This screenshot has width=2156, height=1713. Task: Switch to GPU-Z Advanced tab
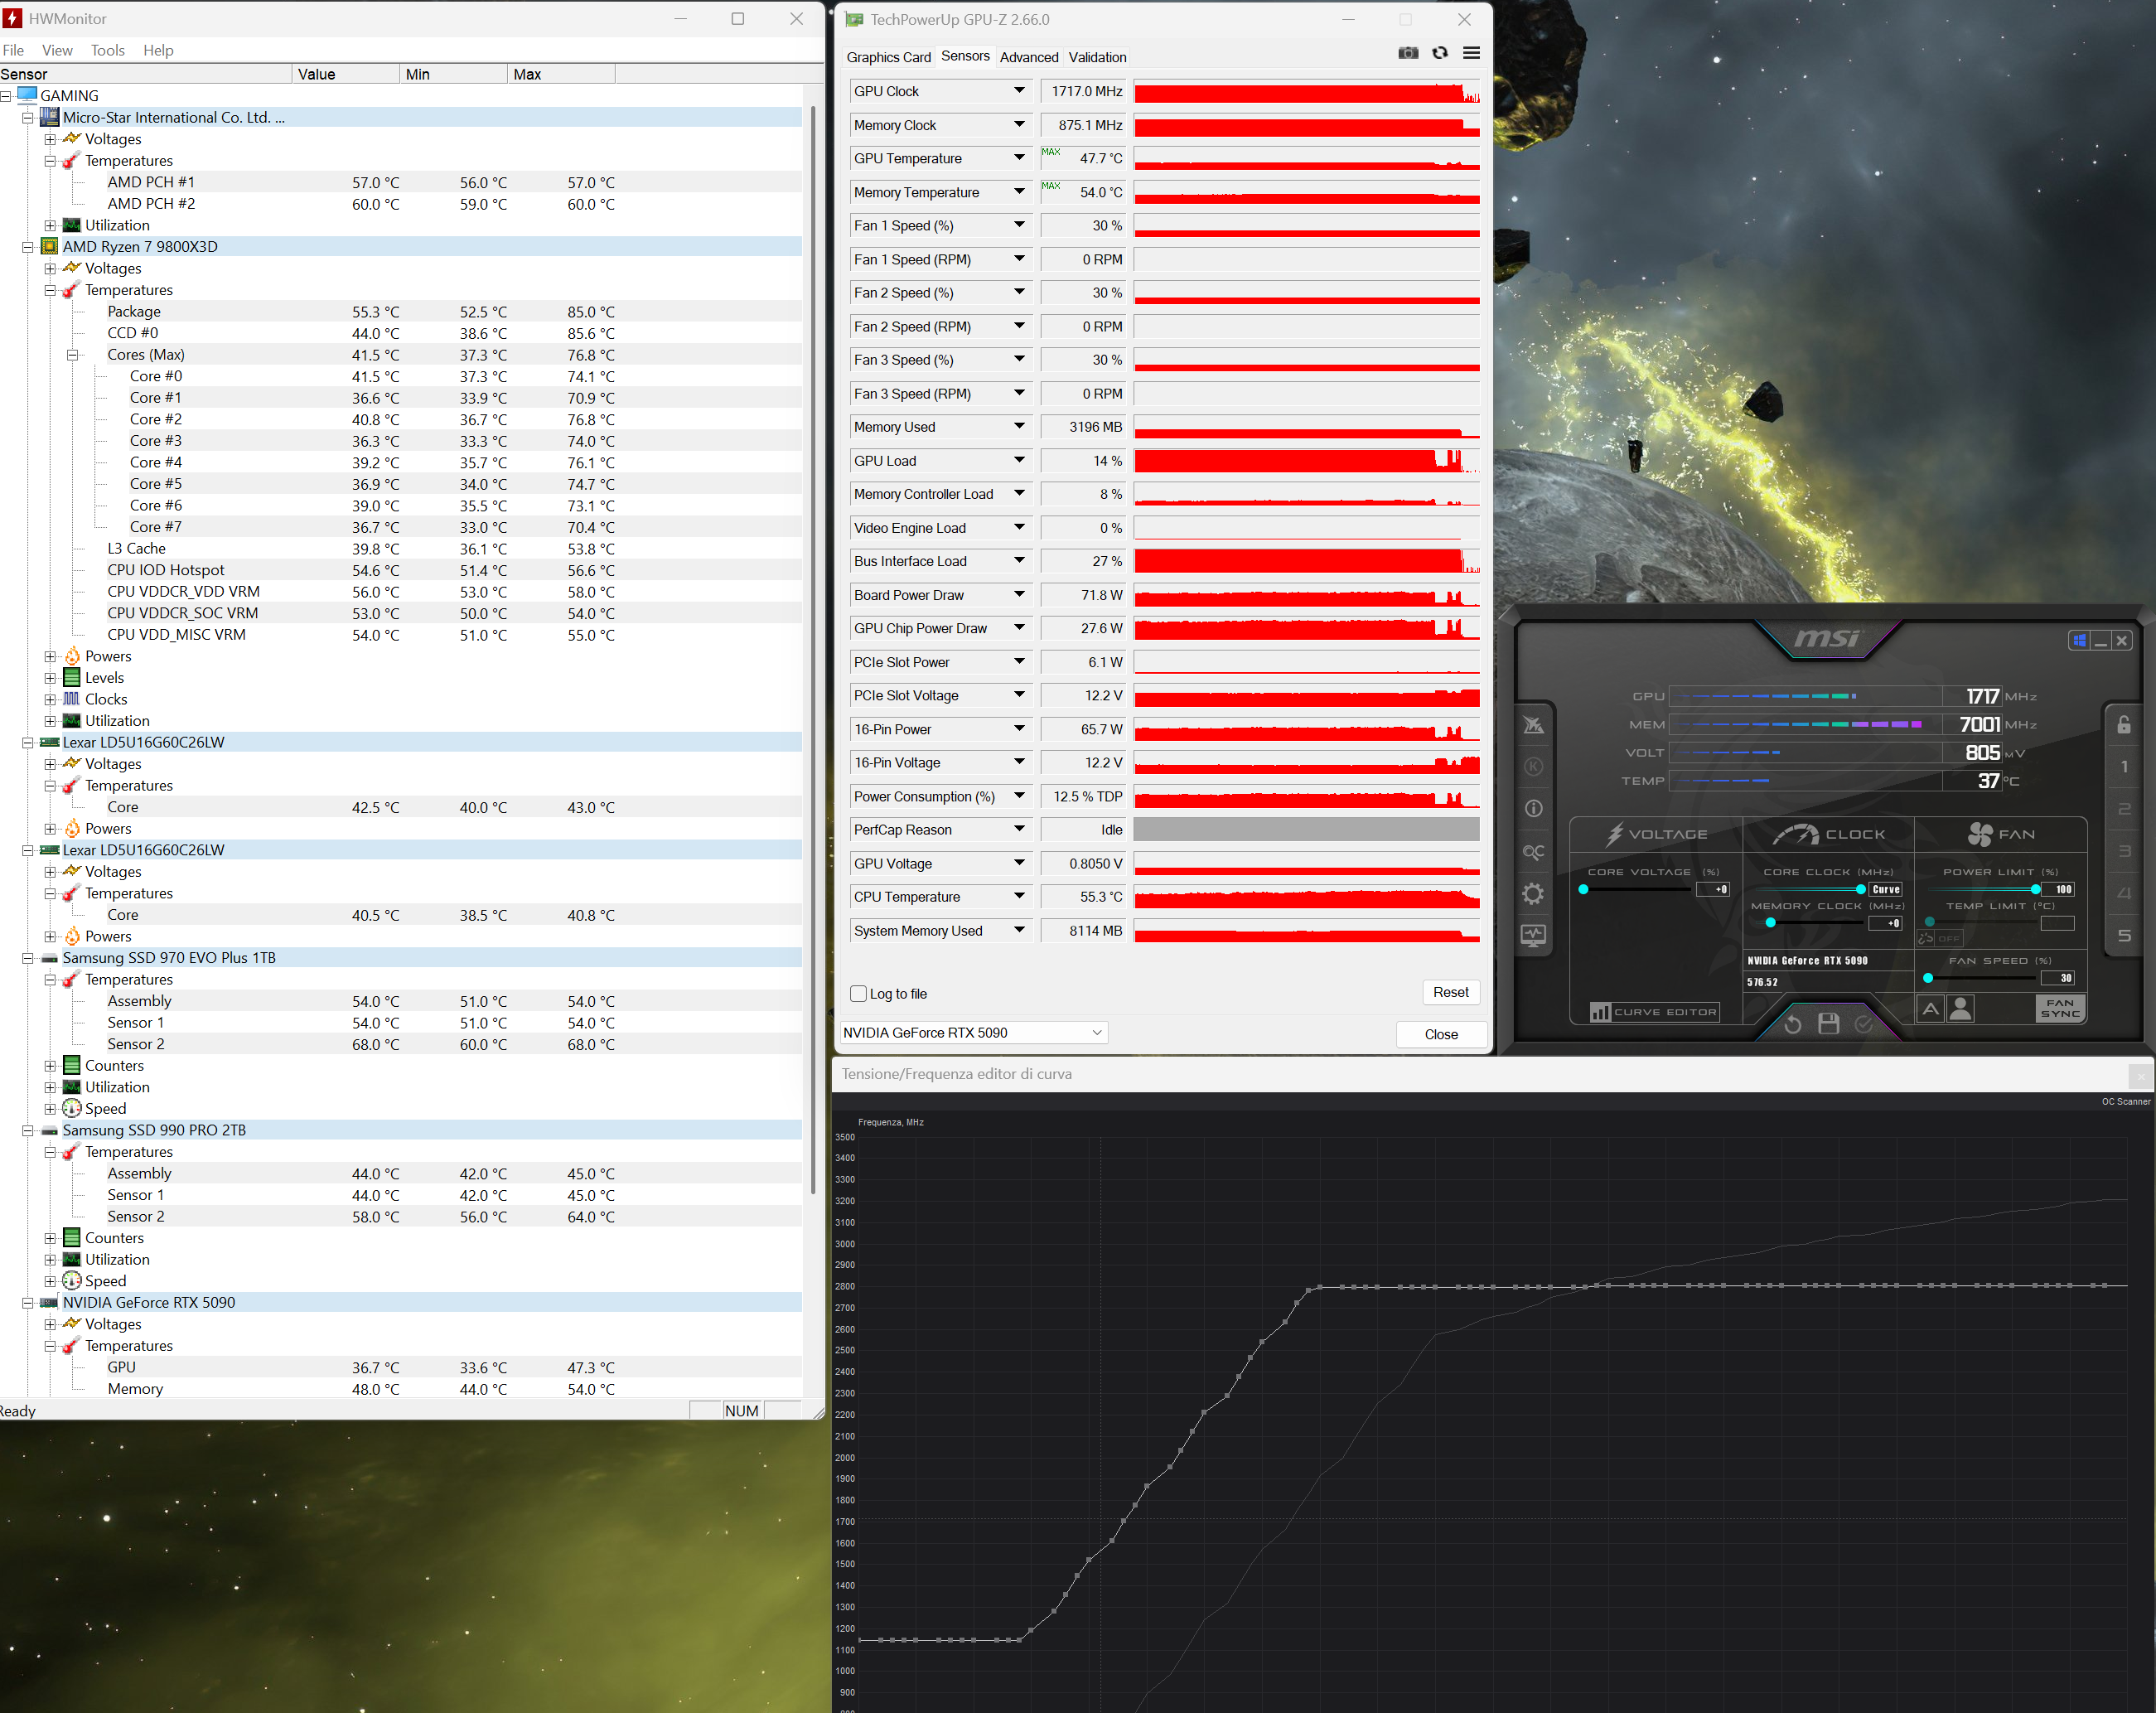(1029, 57)
